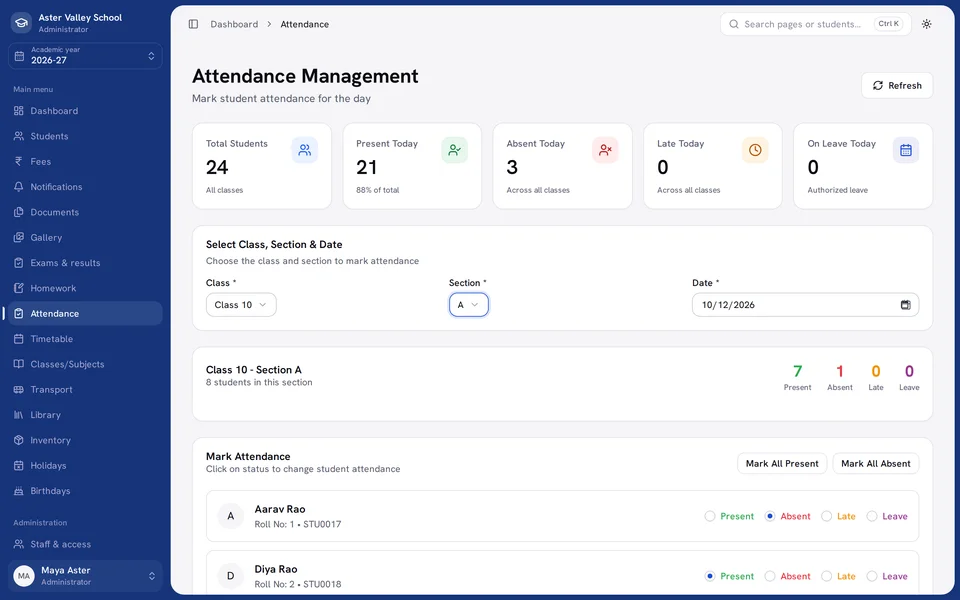Expand the Maya Aster account menu
Image resolution: width=960 pixels, height=600 pixels.
coord(85,576)
